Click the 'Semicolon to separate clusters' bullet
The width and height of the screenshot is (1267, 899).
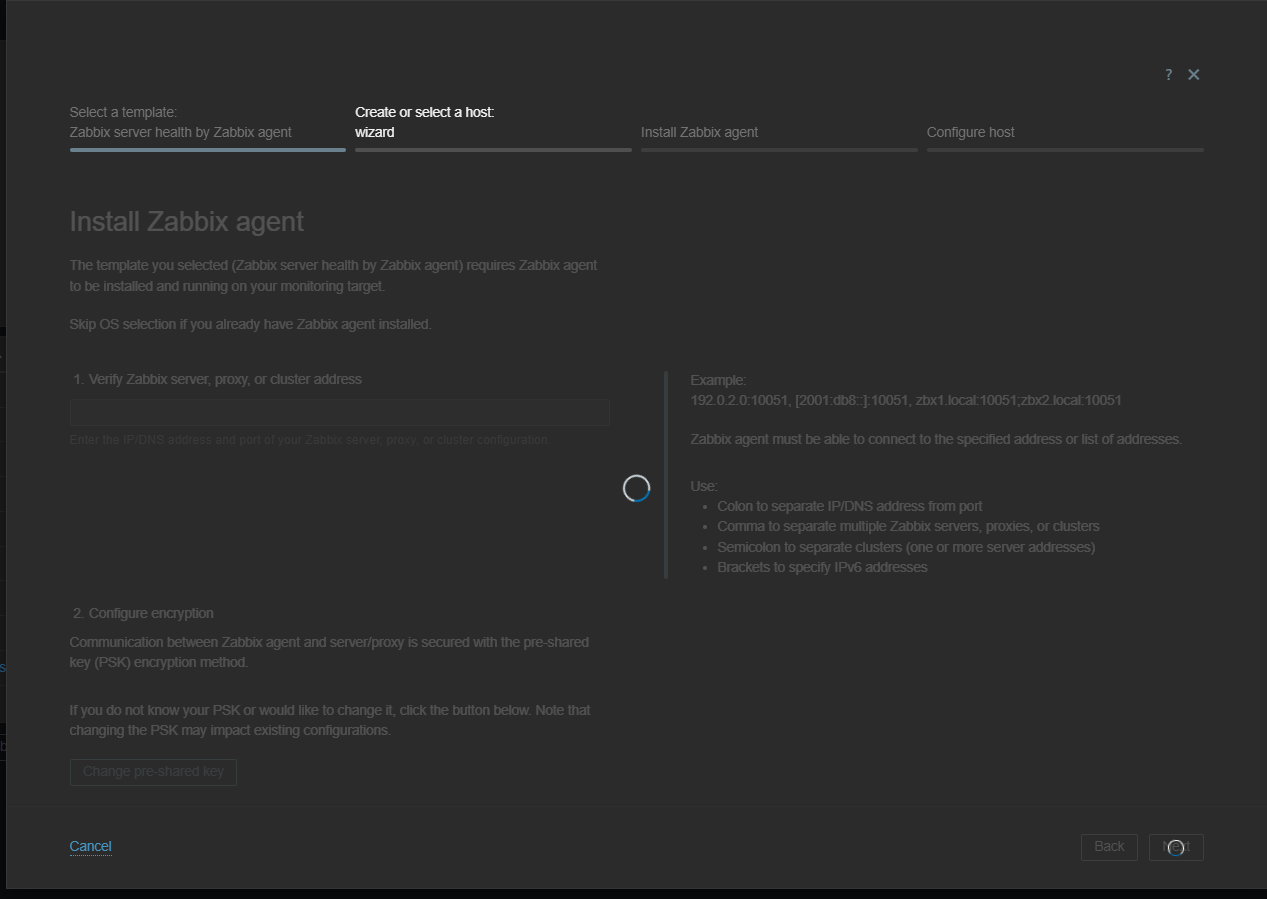point(906,547)
